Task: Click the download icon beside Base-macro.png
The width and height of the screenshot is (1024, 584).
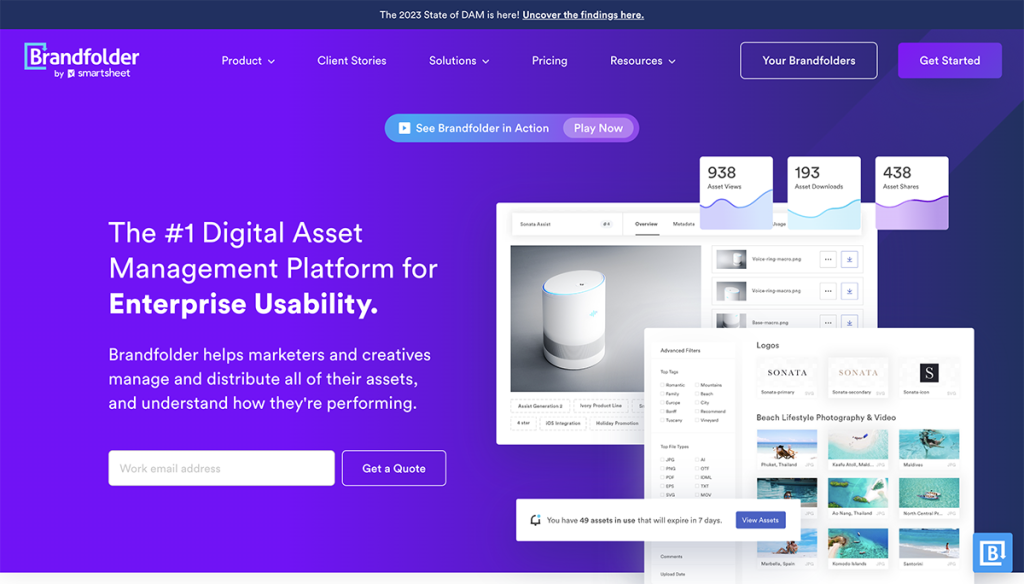Action: [849, 323]
